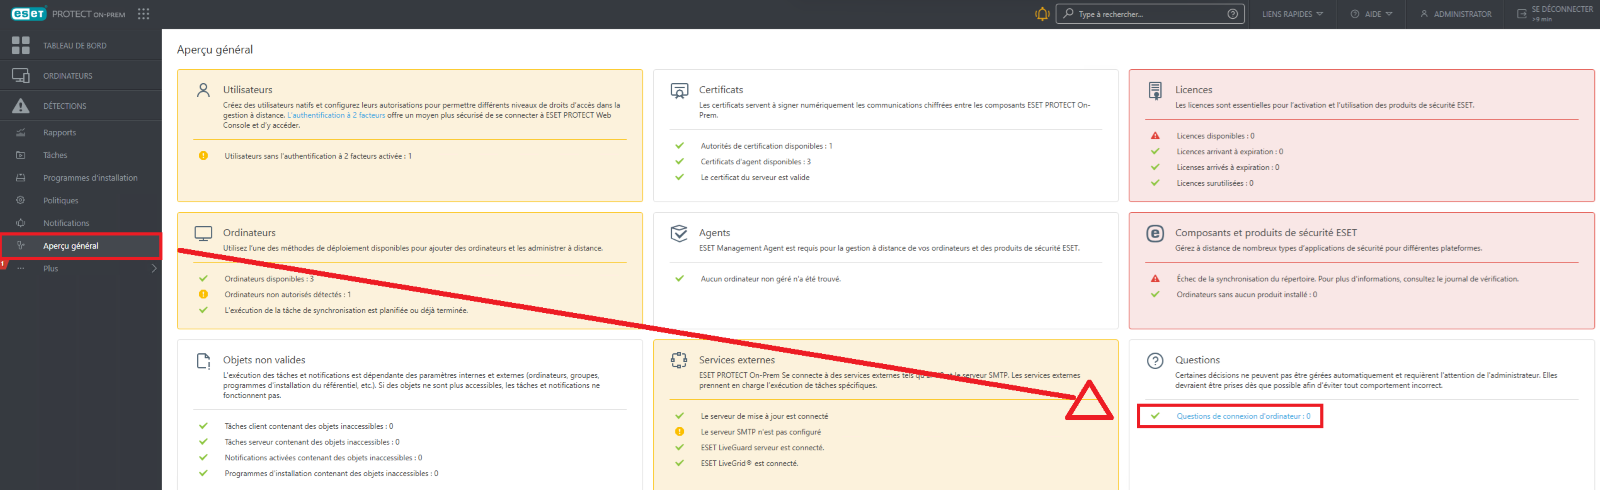Screen dimensions: 1600x490
Task: Click the search help question mark
Action: pyautogui.click(x=1233, y=14)
